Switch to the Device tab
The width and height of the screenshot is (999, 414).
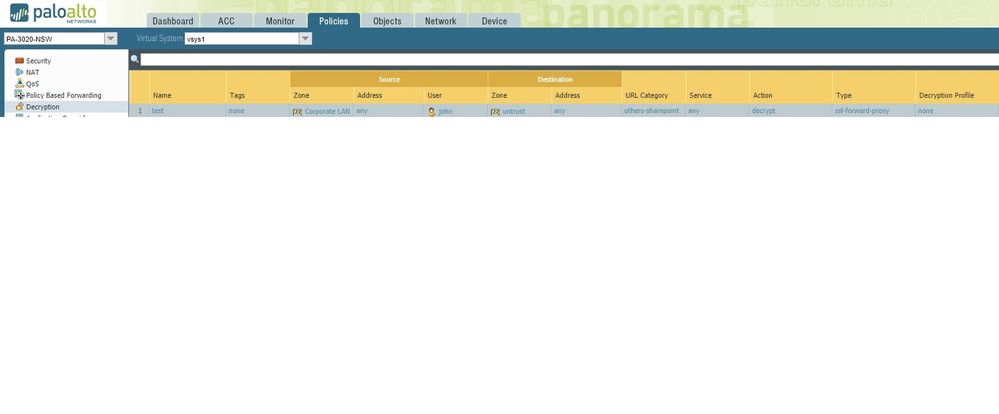tap(494, 21)
